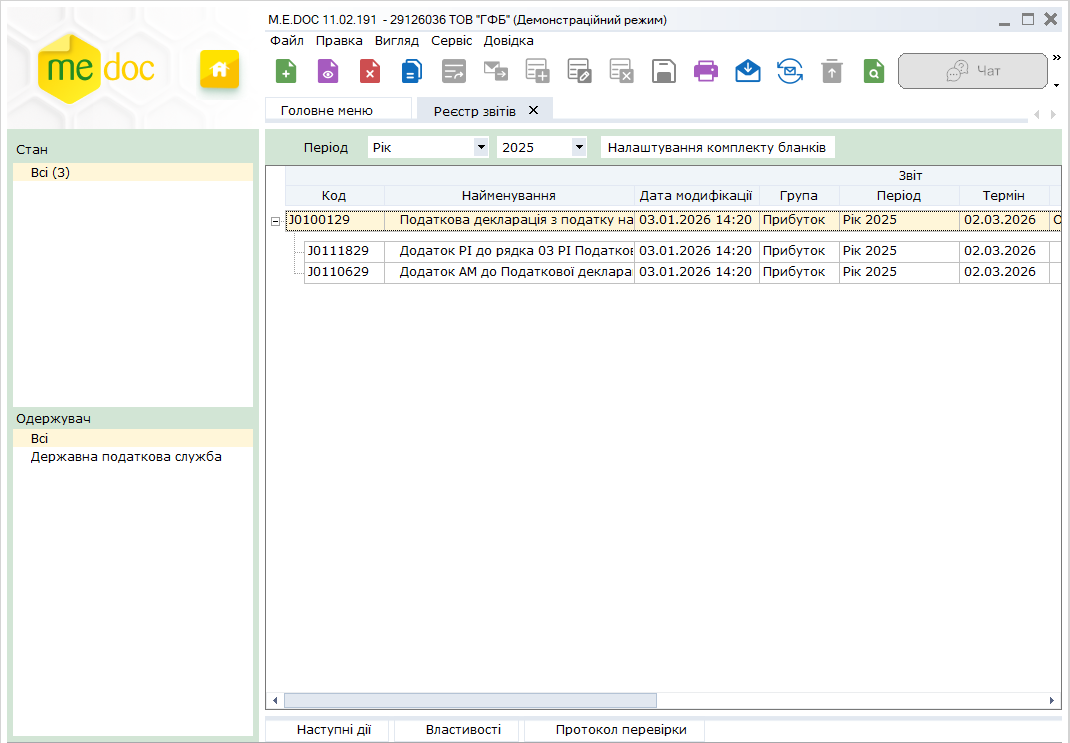Click the purple view report icon
Screen dimensions: 1070x743
tap(328, 71)
